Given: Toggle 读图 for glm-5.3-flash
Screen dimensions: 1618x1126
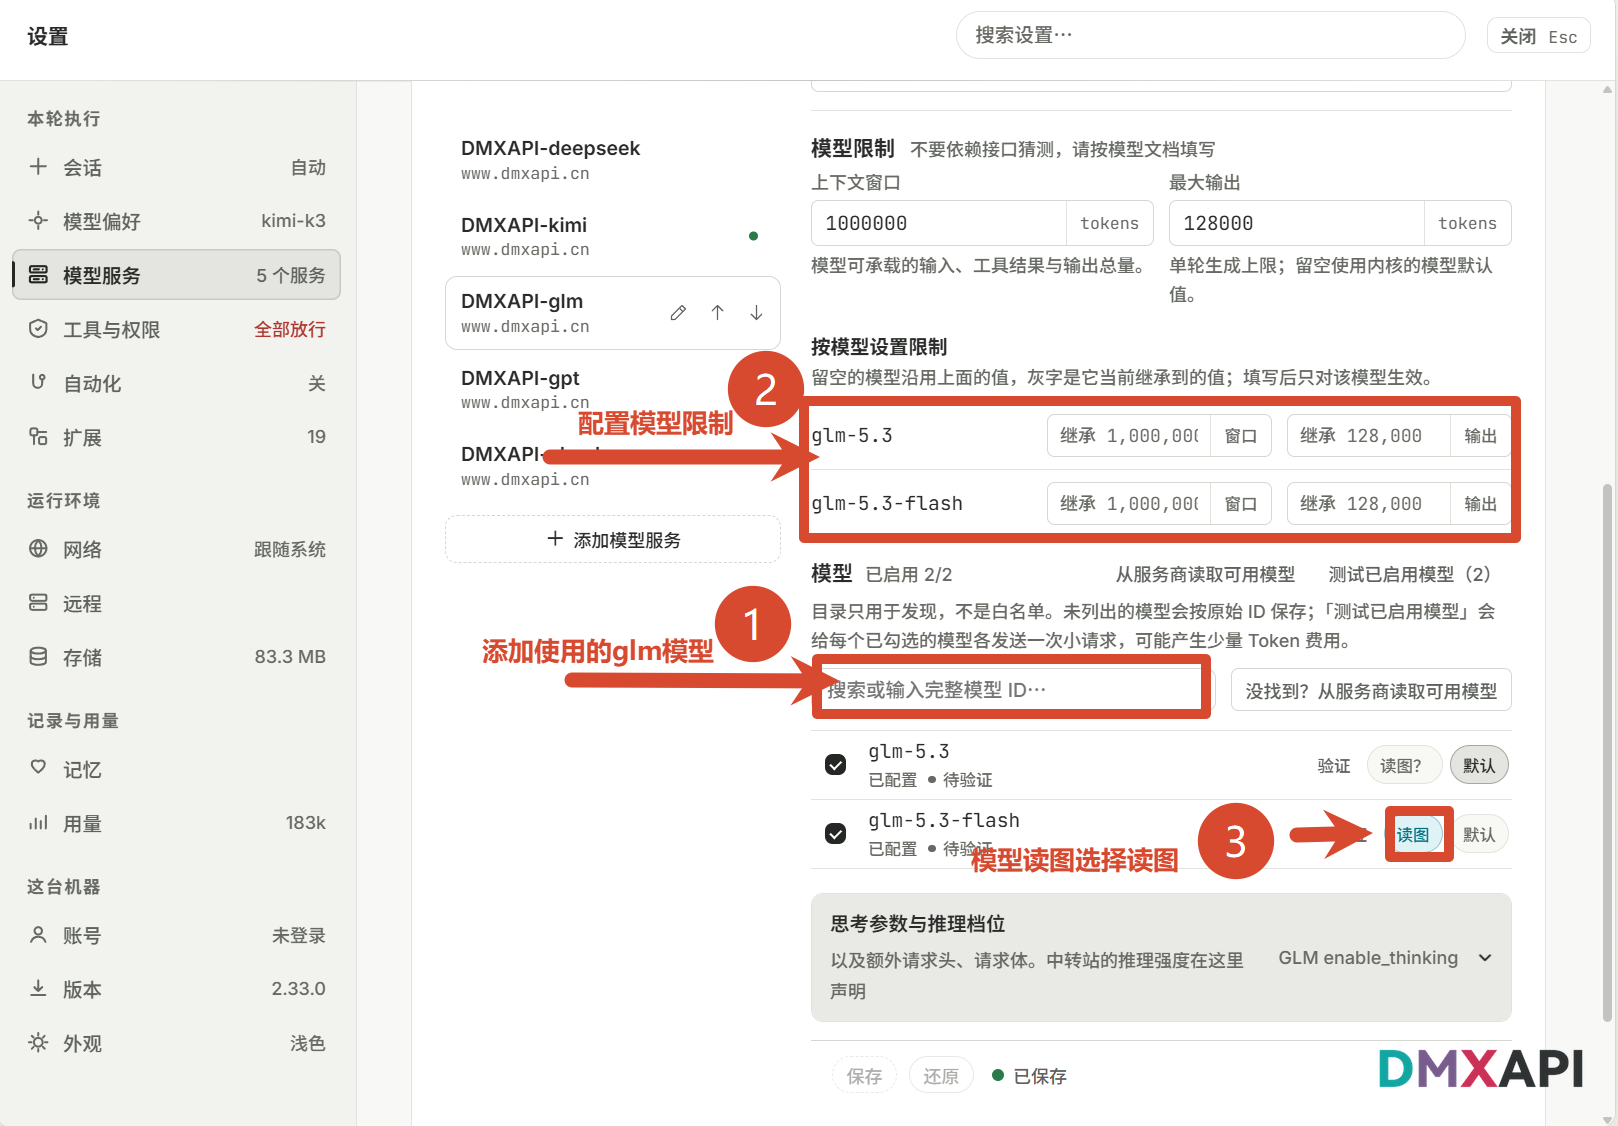Looking at the screenshot, I should point(1414,835).
